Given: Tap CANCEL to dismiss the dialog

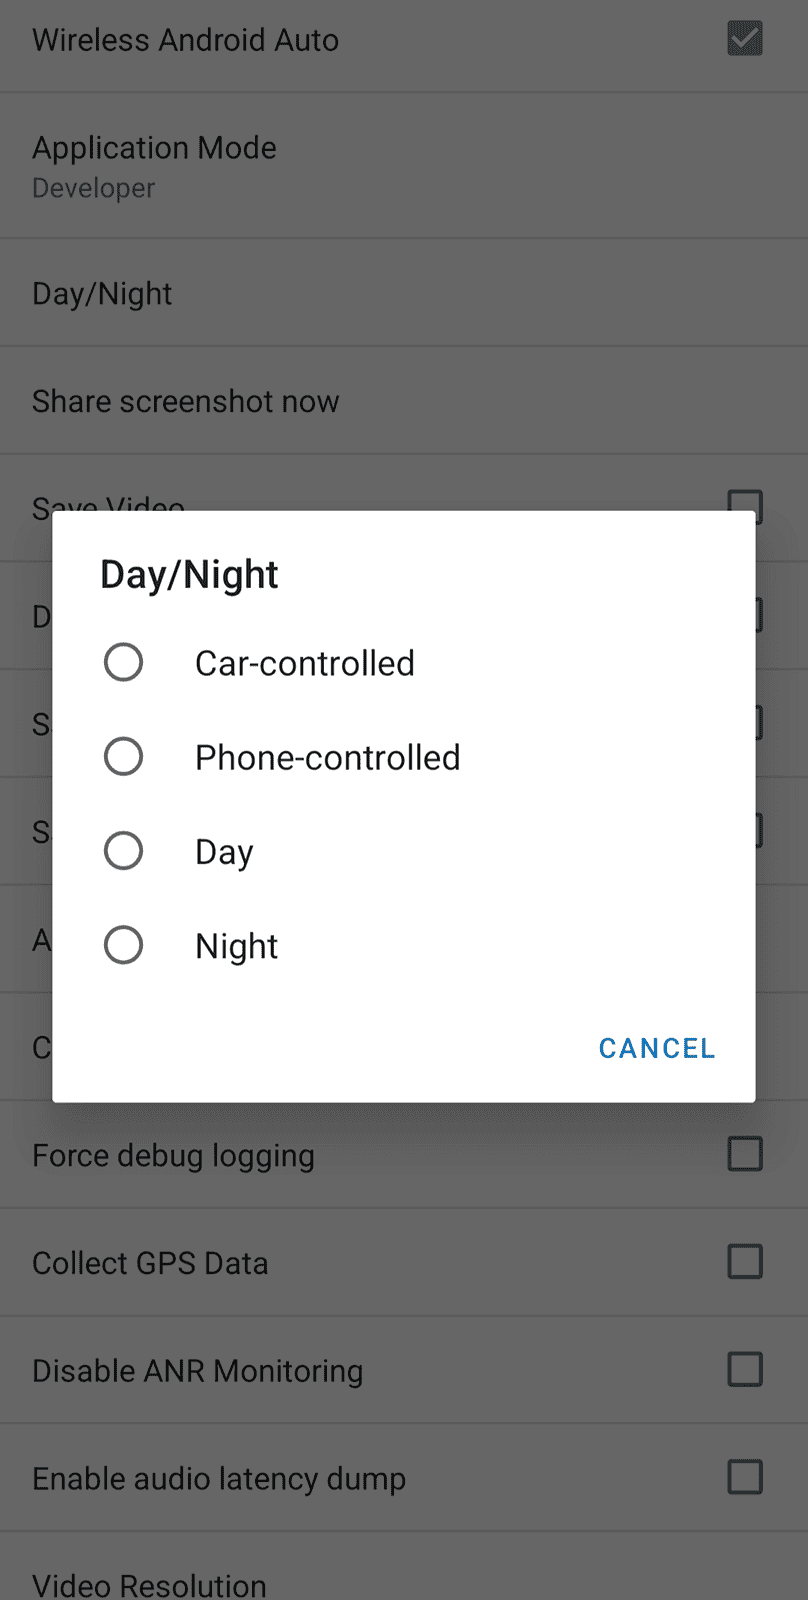Looking at the screenshot, I should [656, 1048].
